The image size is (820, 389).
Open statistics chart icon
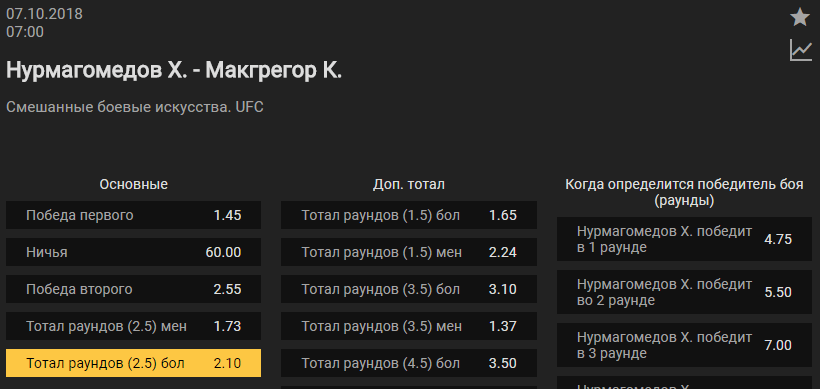(801, 50)
